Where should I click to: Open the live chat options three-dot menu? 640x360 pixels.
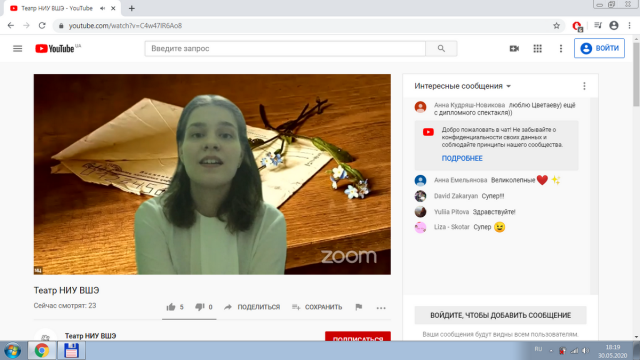click(x=584, y=86)
